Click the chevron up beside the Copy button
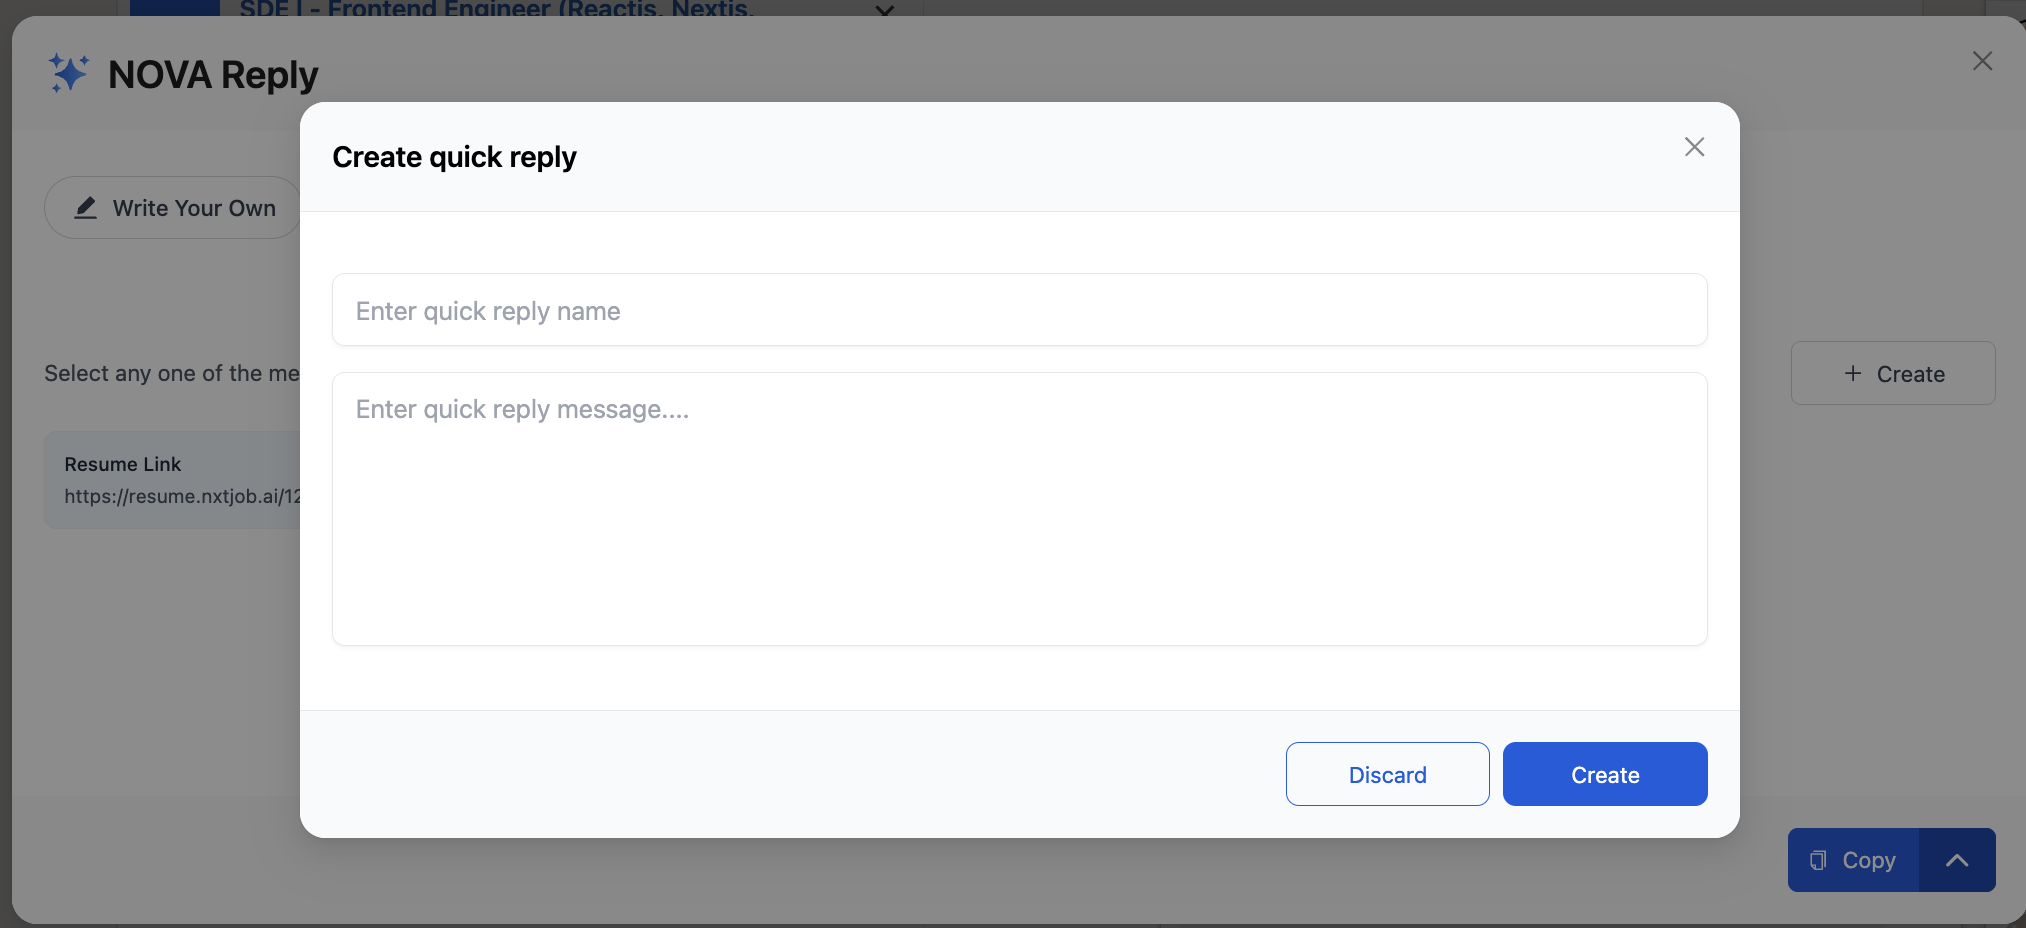 click(1956, 860)
